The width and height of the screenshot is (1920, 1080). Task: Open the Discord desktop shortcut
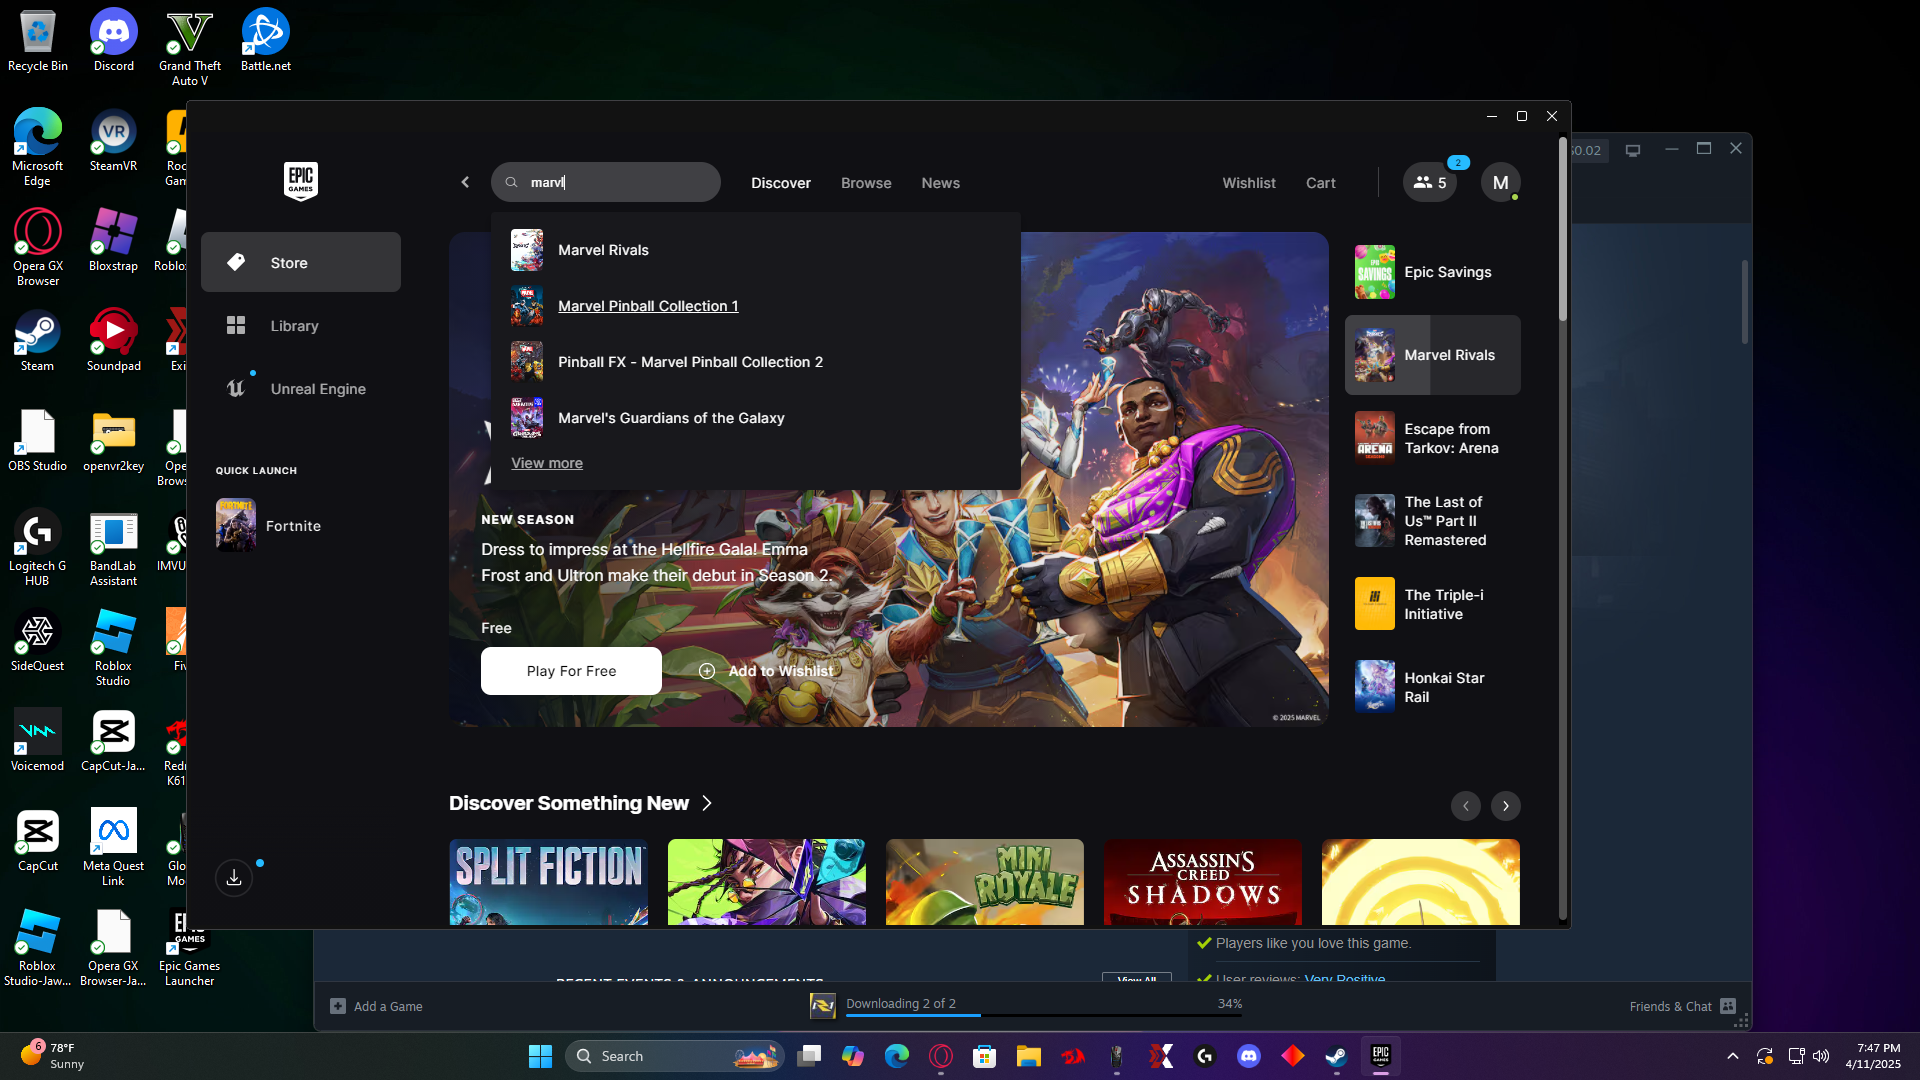click(114, 41)
